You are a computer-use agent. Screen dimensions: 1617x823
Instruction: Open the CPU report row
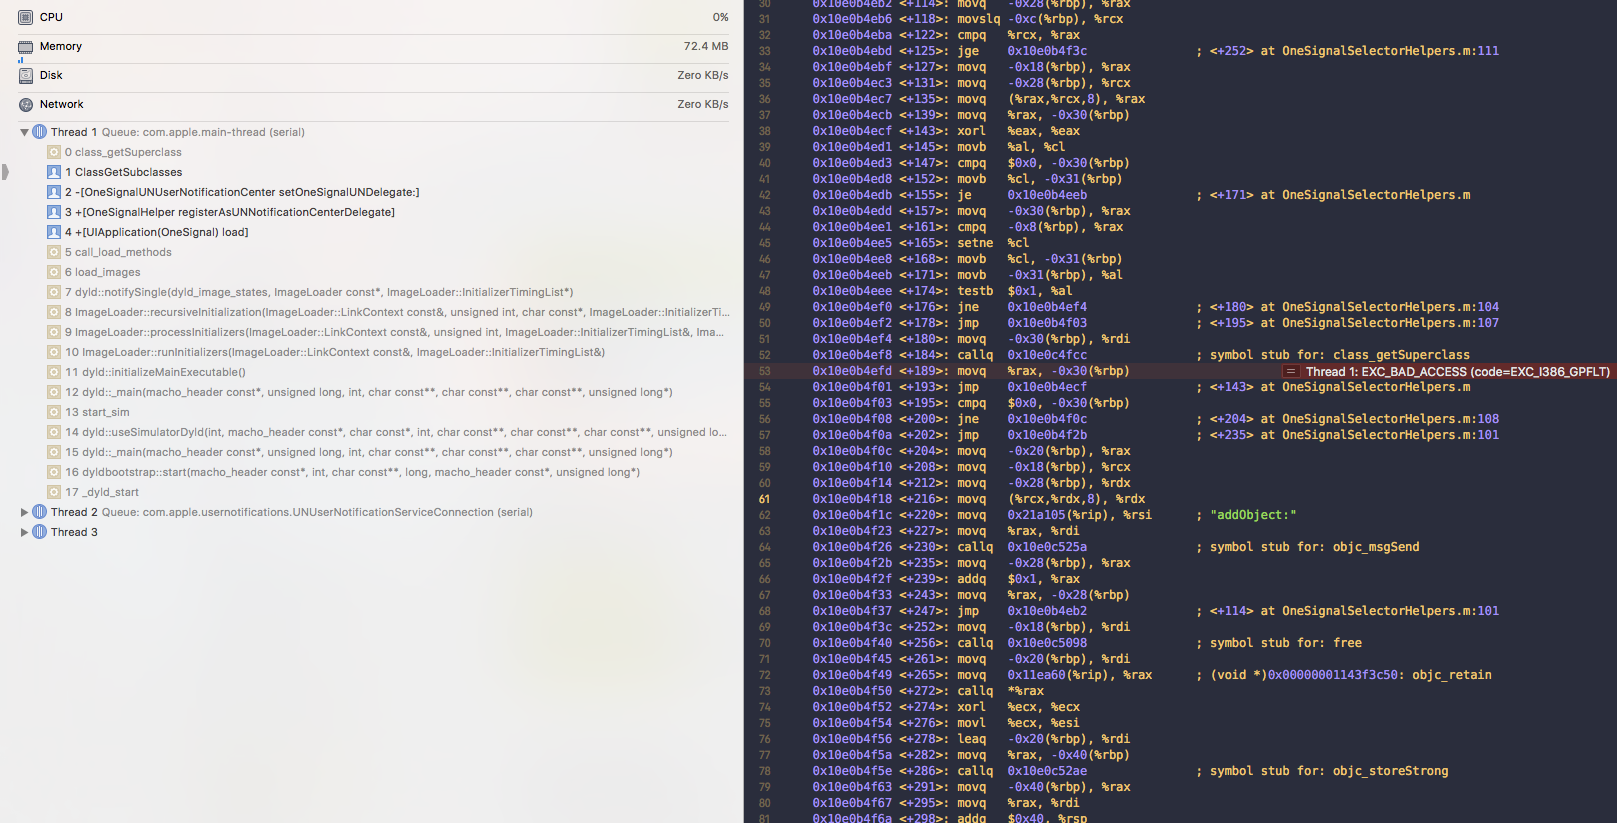tap(372, 17)
